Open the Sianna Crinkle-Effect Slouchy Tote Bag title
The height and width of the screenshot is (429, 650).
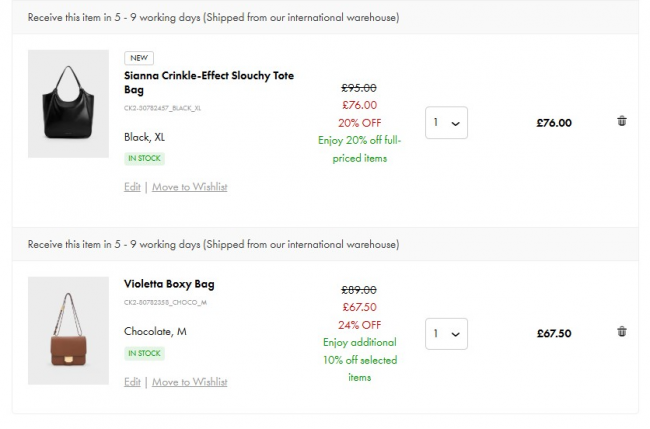point(208,82)
